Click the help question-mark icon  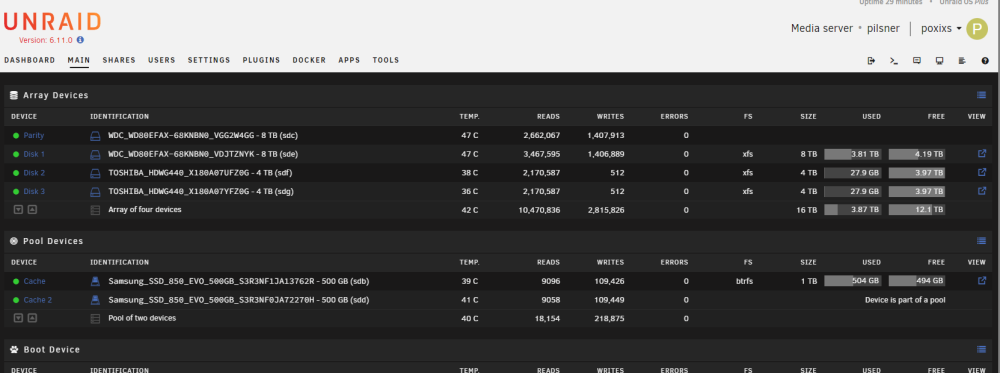tap(985, 61)
